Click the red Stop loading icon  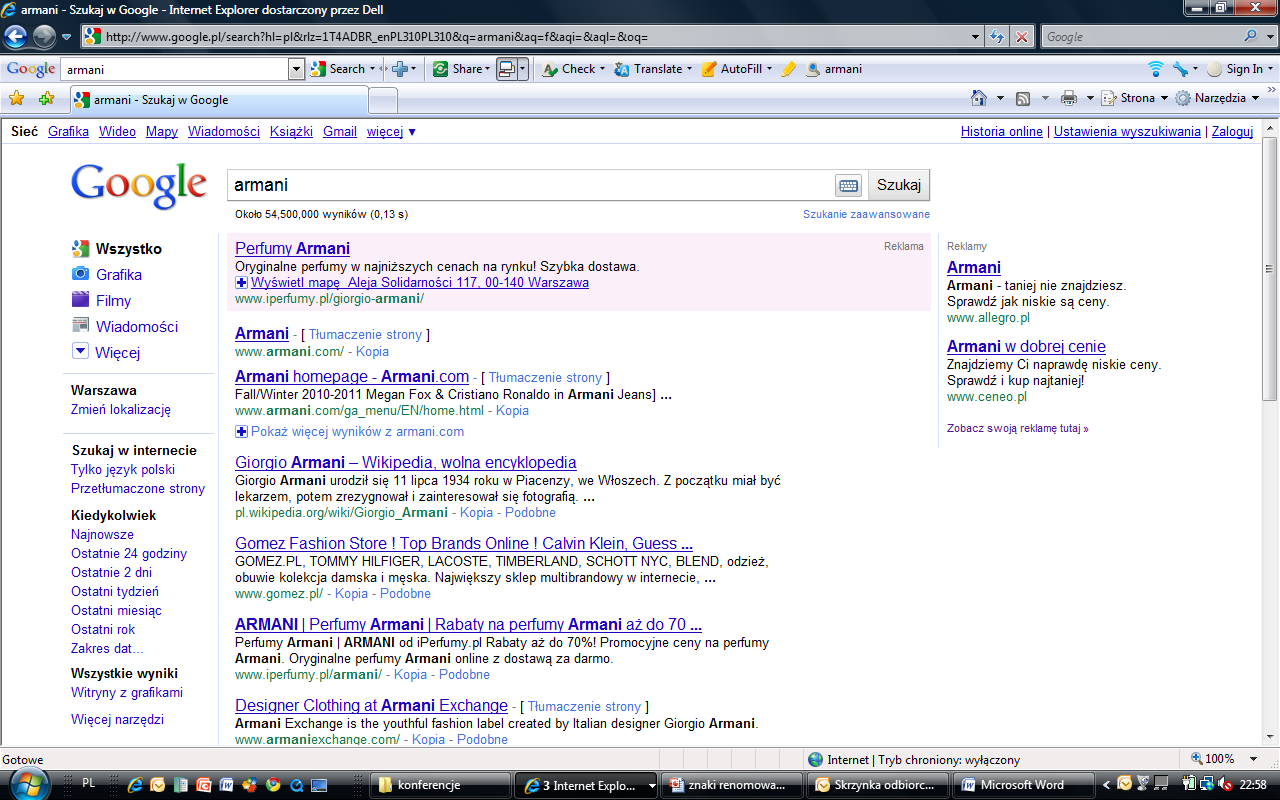pyautogui.click(x=1021, y=37)
